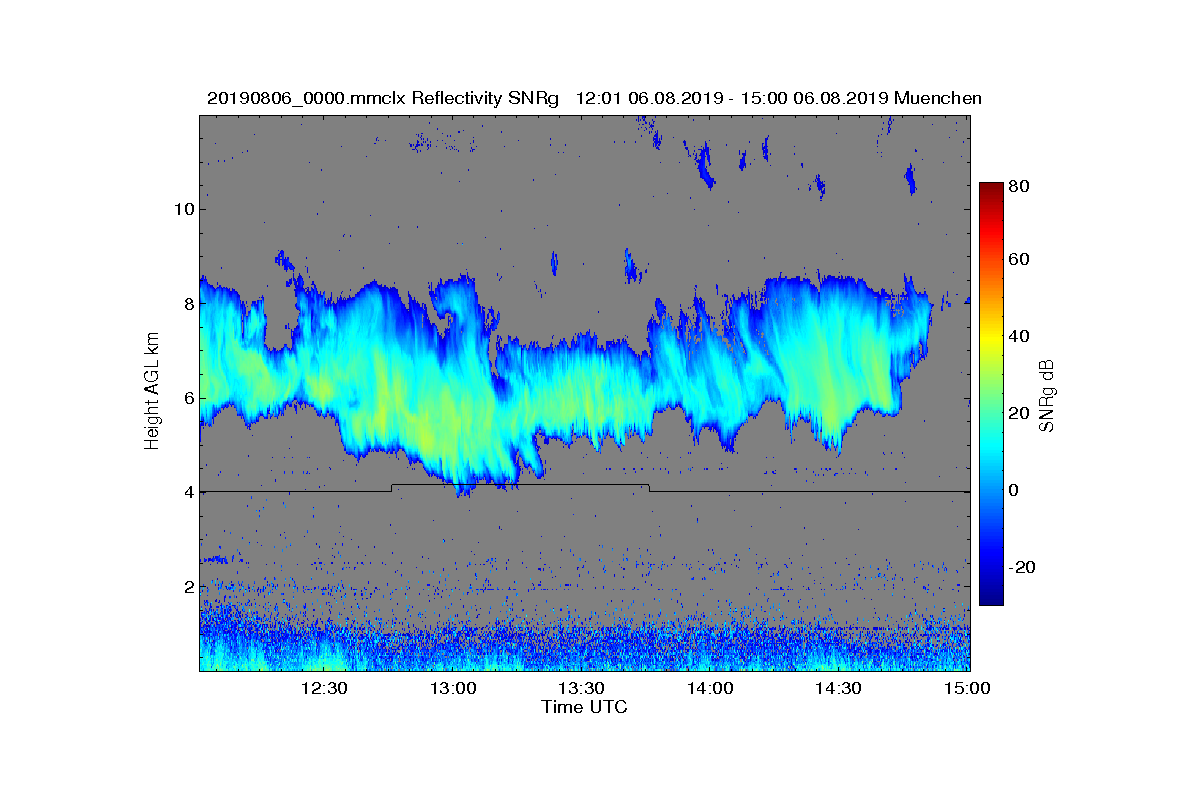The width and height of the screenshot is (1200, 800).
Task: Click the height tick label 4
Action: tap(188, 492)
